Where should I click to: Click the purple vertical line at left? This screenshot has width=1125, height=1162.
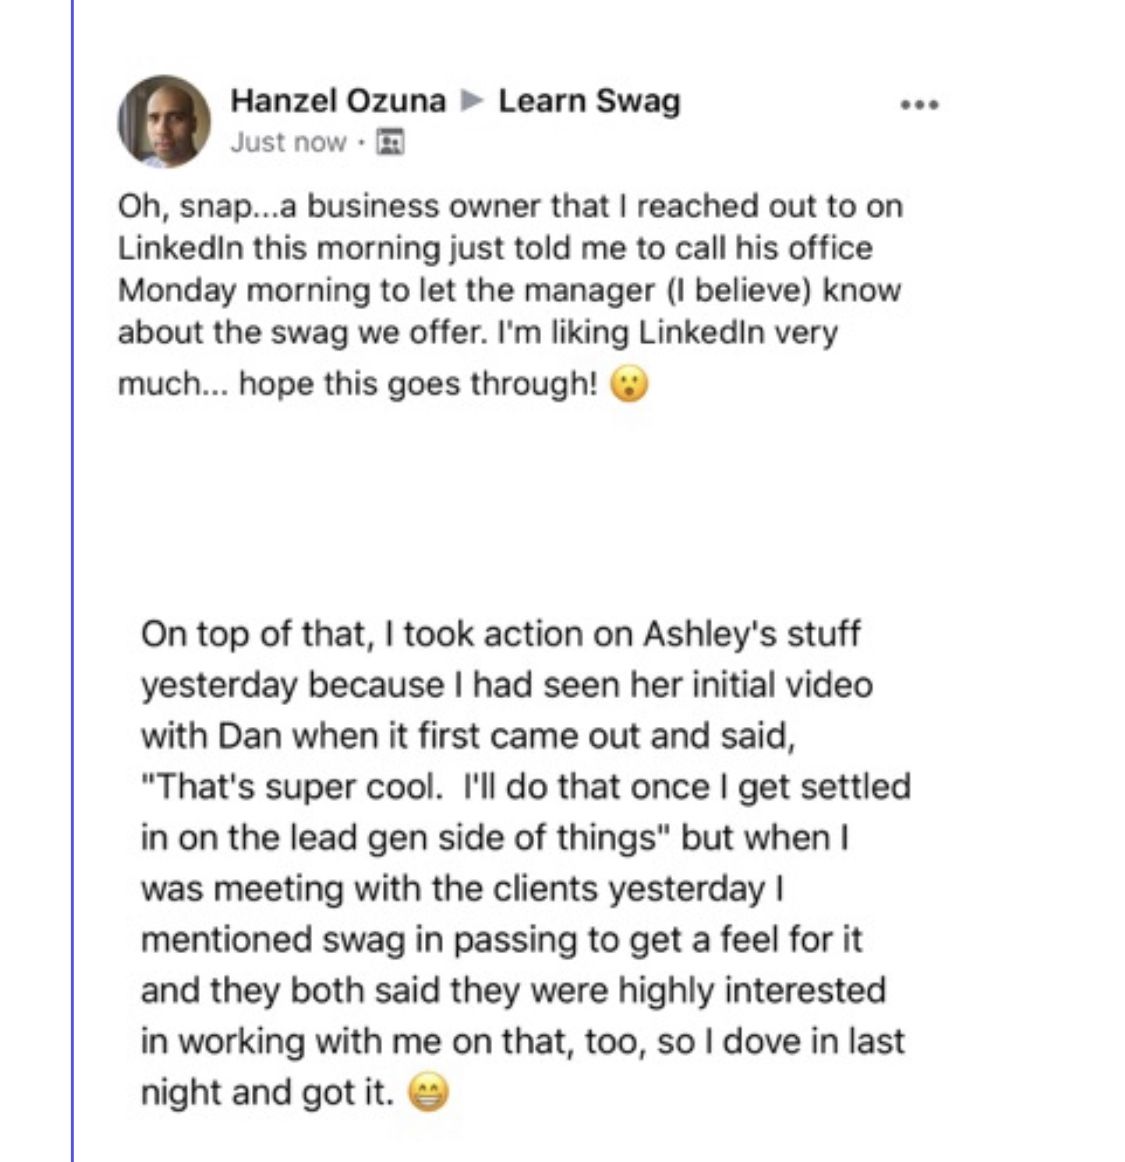tap(73, 580)
